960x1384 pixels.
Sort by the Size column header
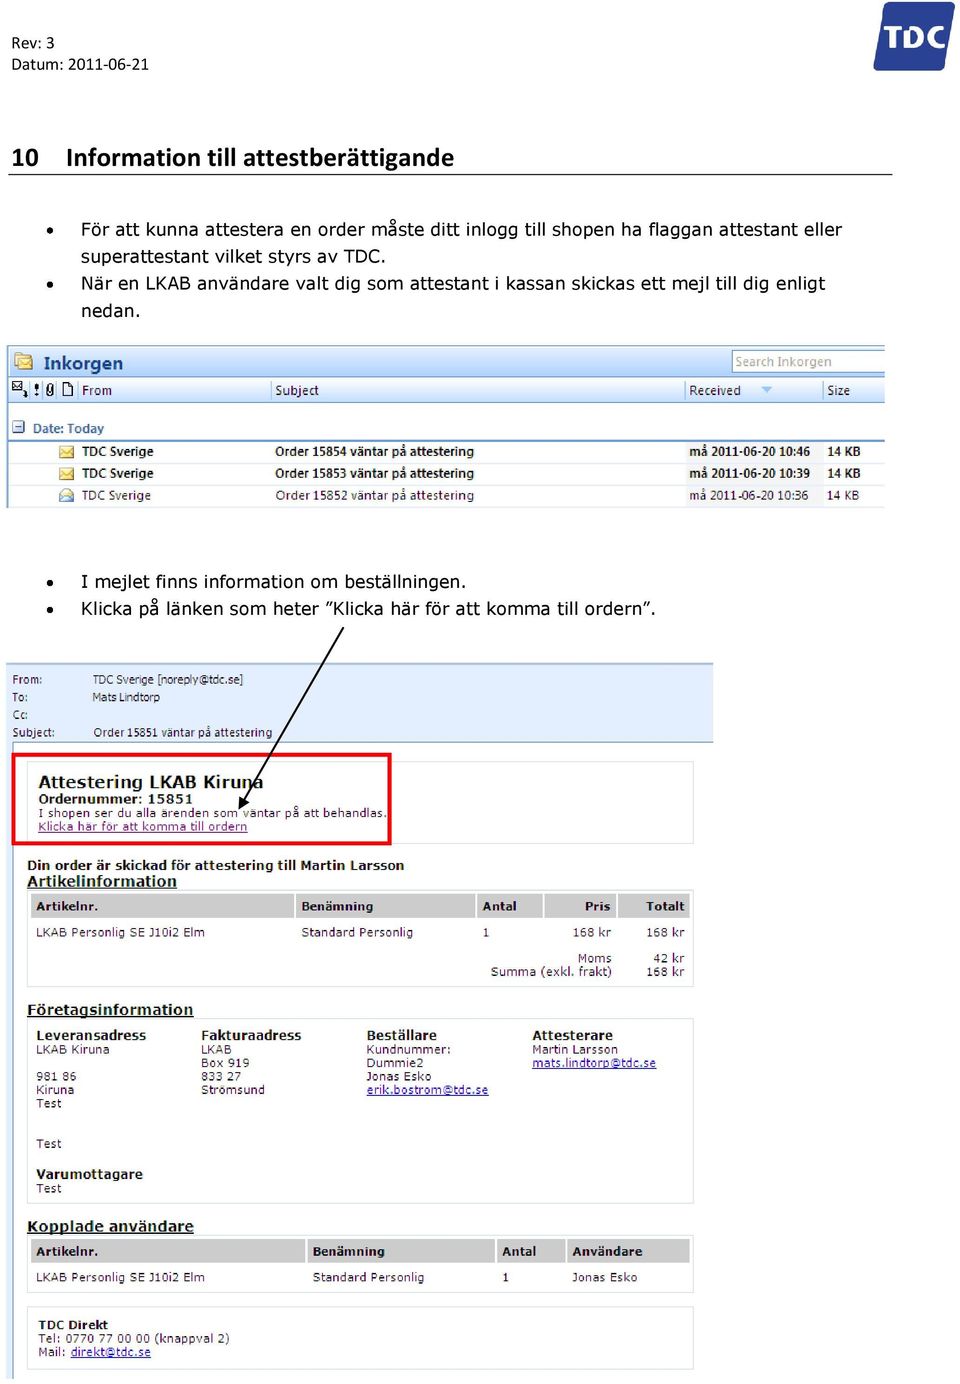[x=838, y=391]
